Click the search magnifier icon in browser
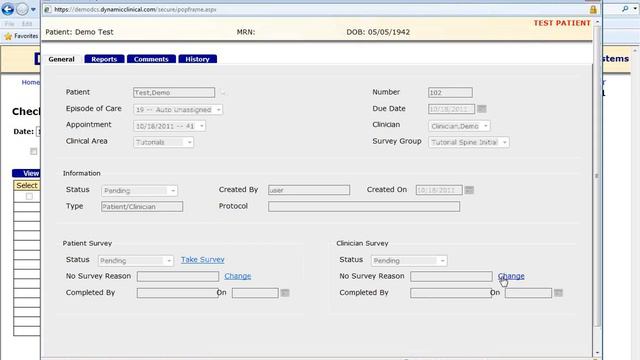Screen dimensions: 640x360 (x=625, y=9)
